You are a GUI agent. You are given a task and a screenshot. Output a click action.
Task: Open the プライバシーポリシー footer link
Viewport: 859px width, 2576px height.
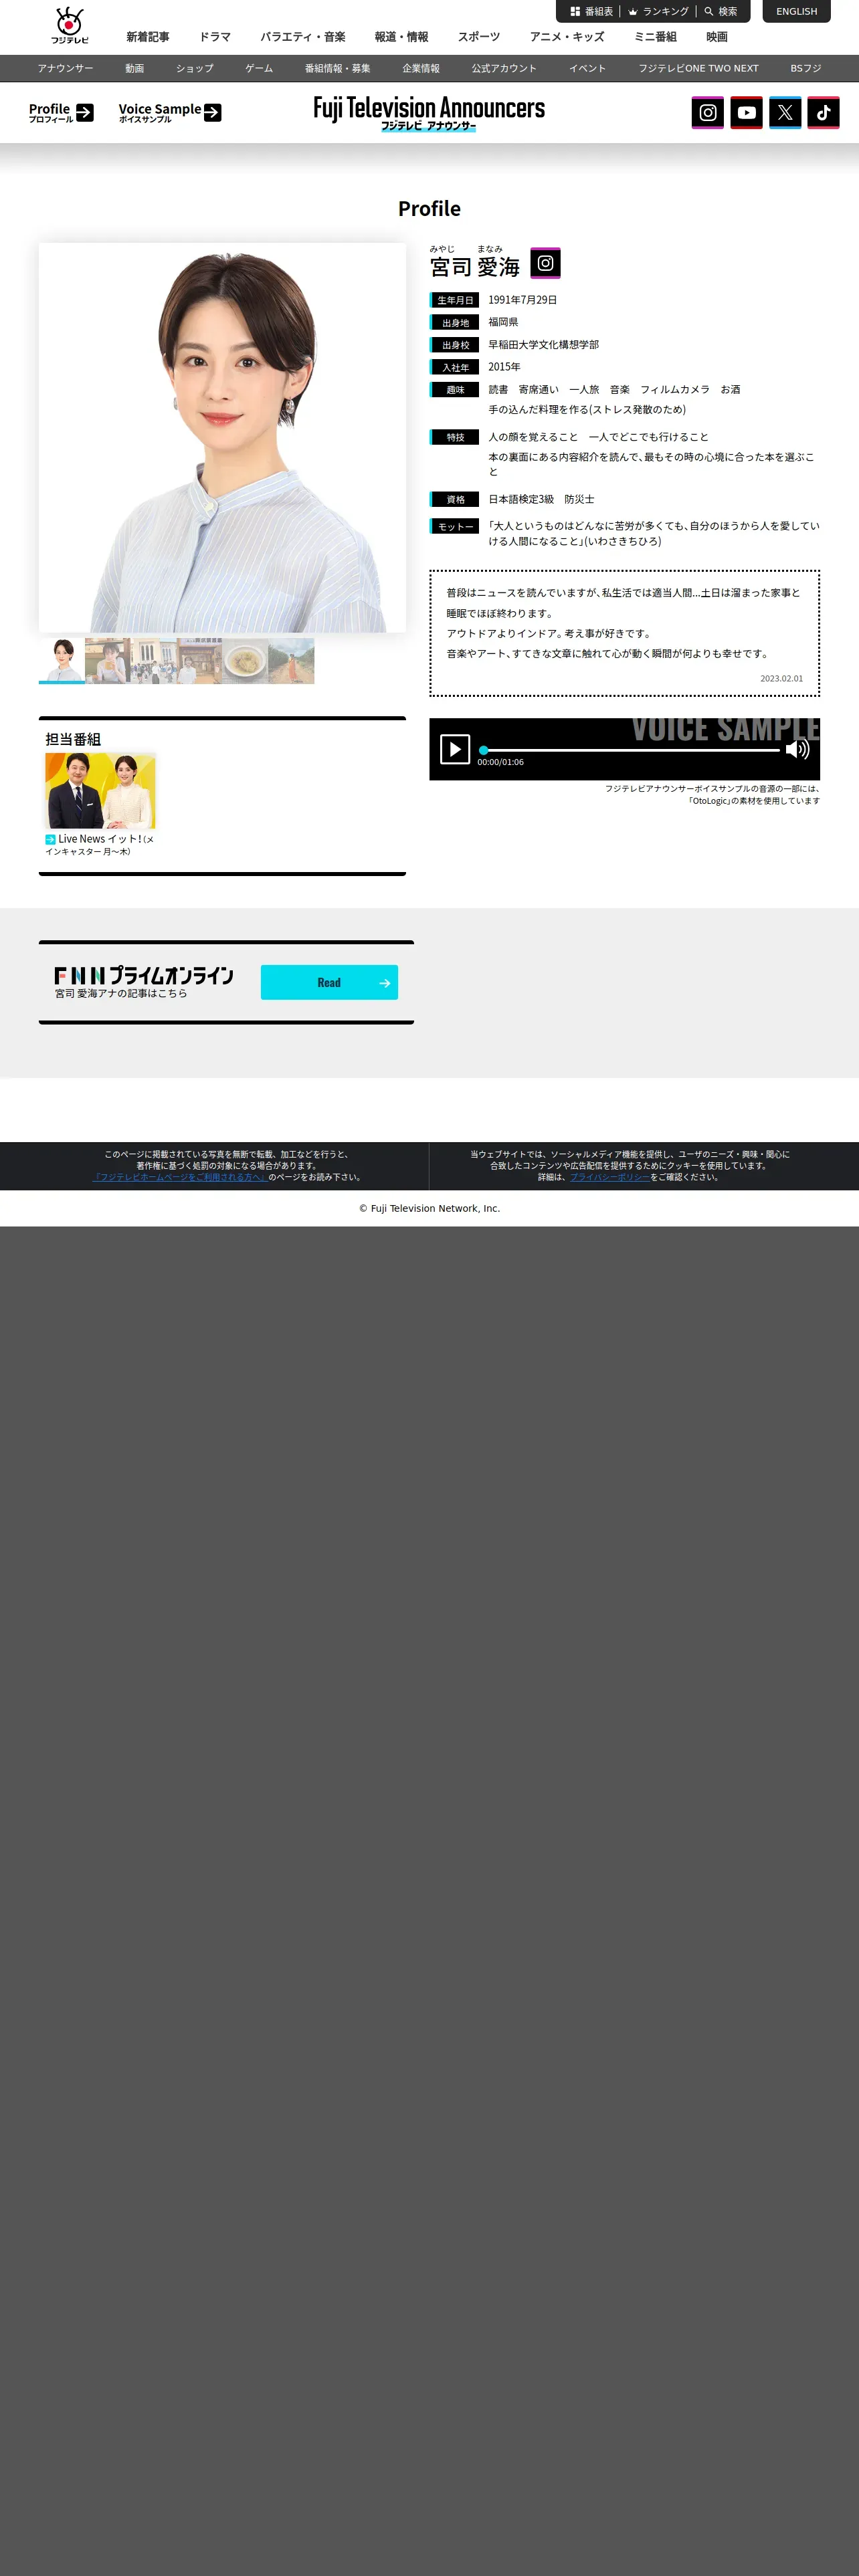coord(610,1177)
